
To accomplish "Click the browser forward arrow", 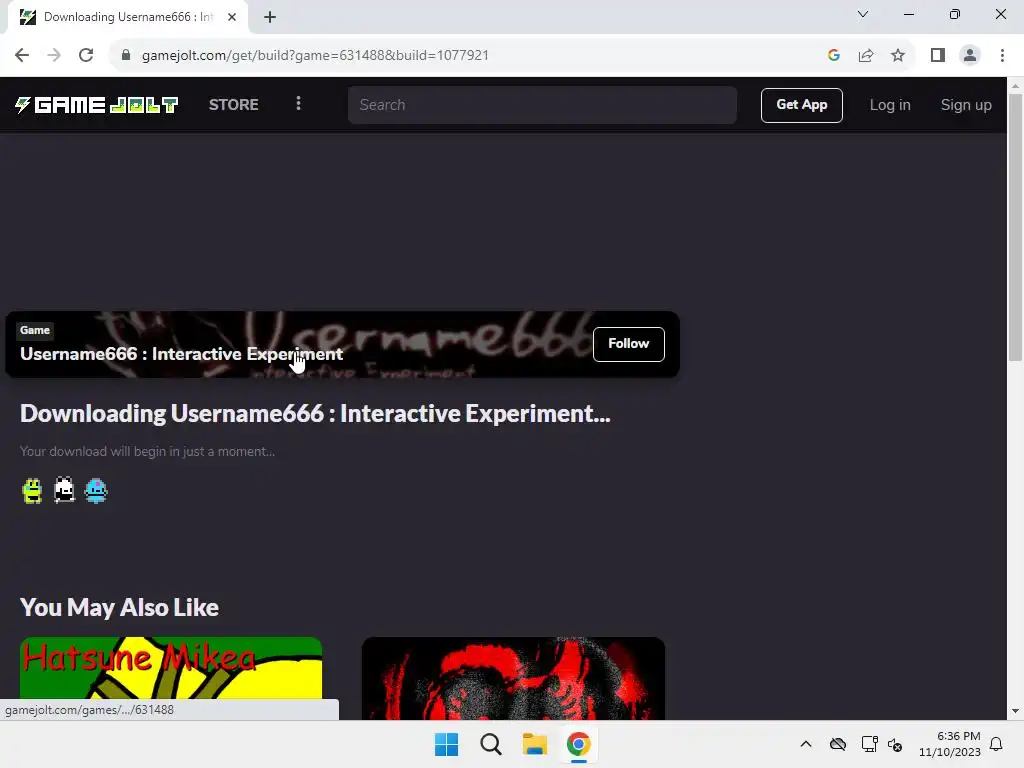I will 54,56.
